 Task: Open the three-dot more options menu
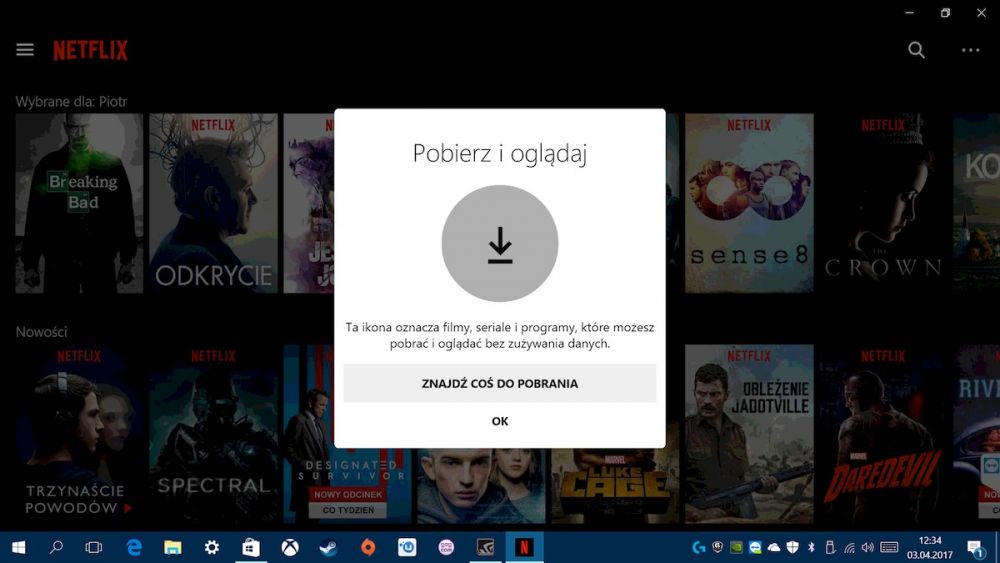(971, 50)
